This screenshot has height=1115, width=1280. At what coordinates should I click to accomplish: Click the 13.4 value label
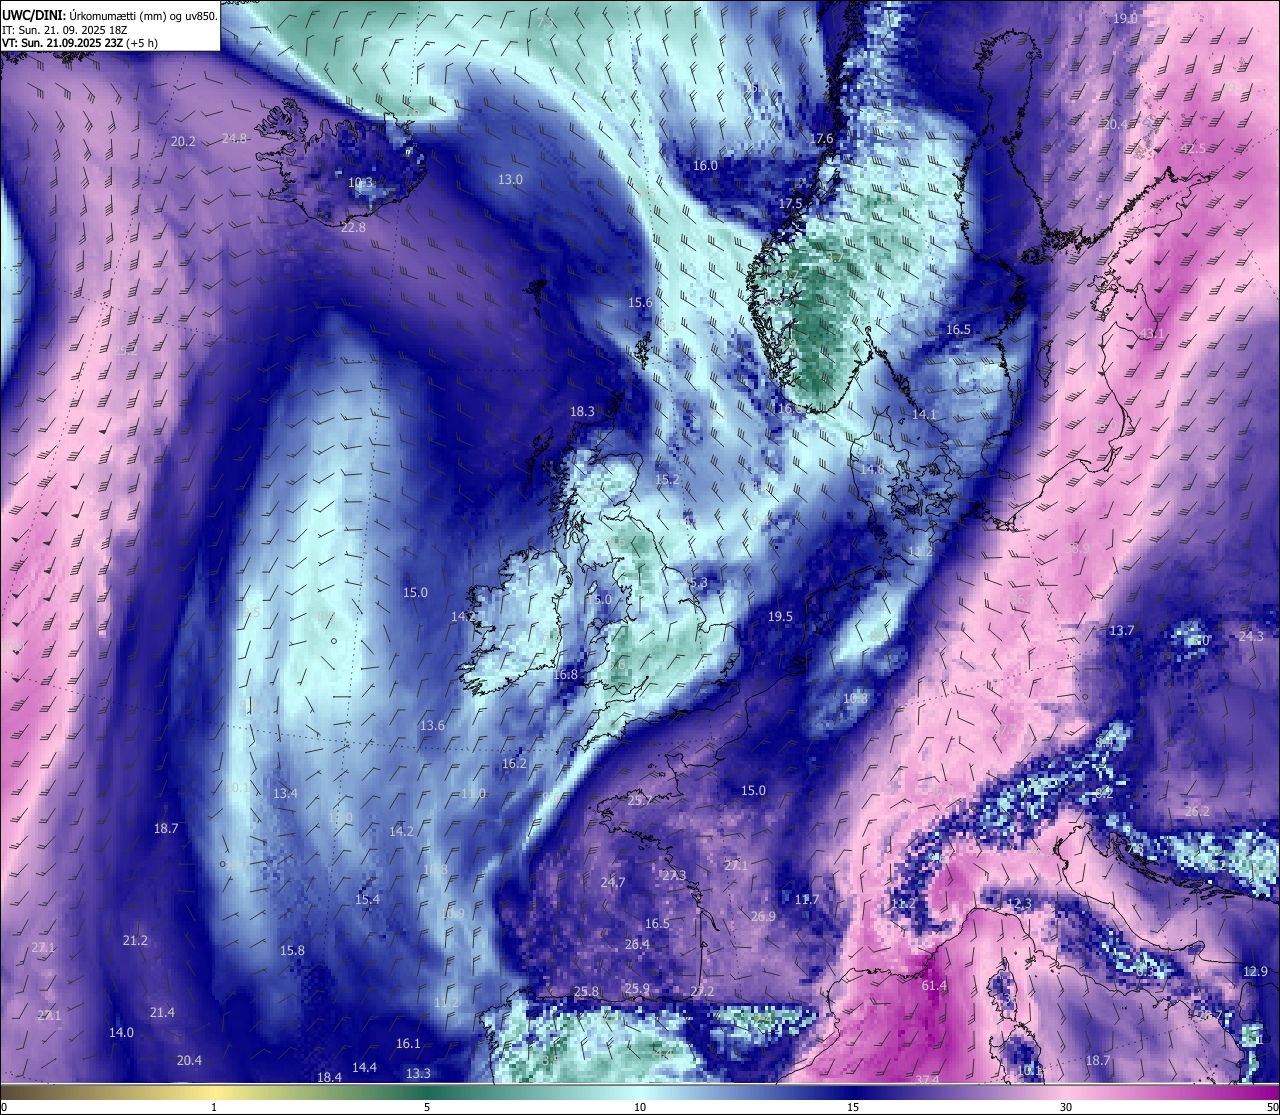point(285,793)
